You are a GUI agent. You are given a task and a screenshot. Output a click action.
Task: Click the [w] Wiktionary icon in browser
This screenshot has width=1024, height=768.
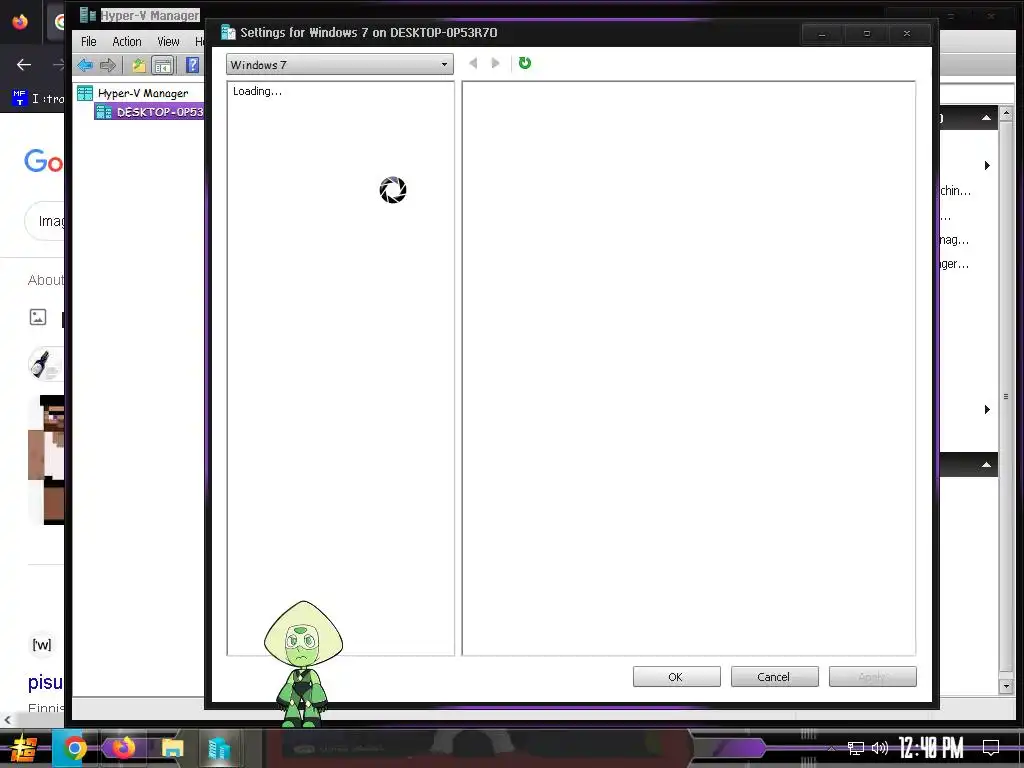[x=41, y=645]
